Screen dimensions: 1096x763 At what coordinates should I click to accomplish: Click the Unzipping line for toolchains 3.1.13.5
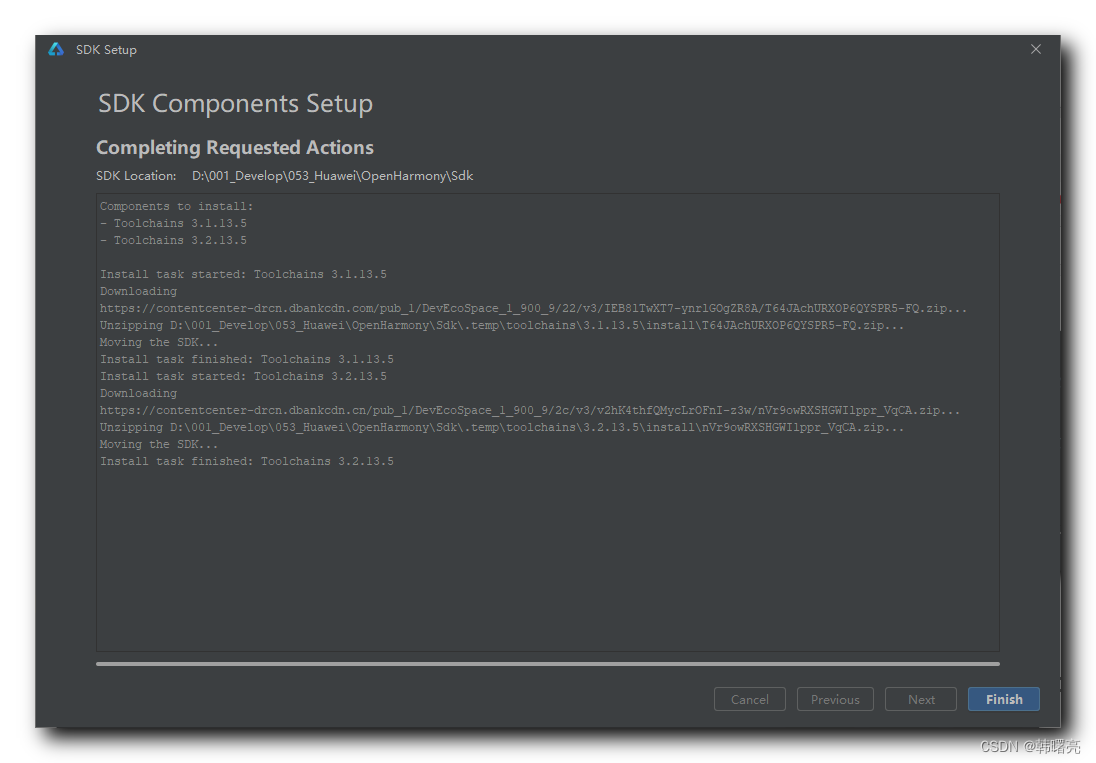[502, 326]
